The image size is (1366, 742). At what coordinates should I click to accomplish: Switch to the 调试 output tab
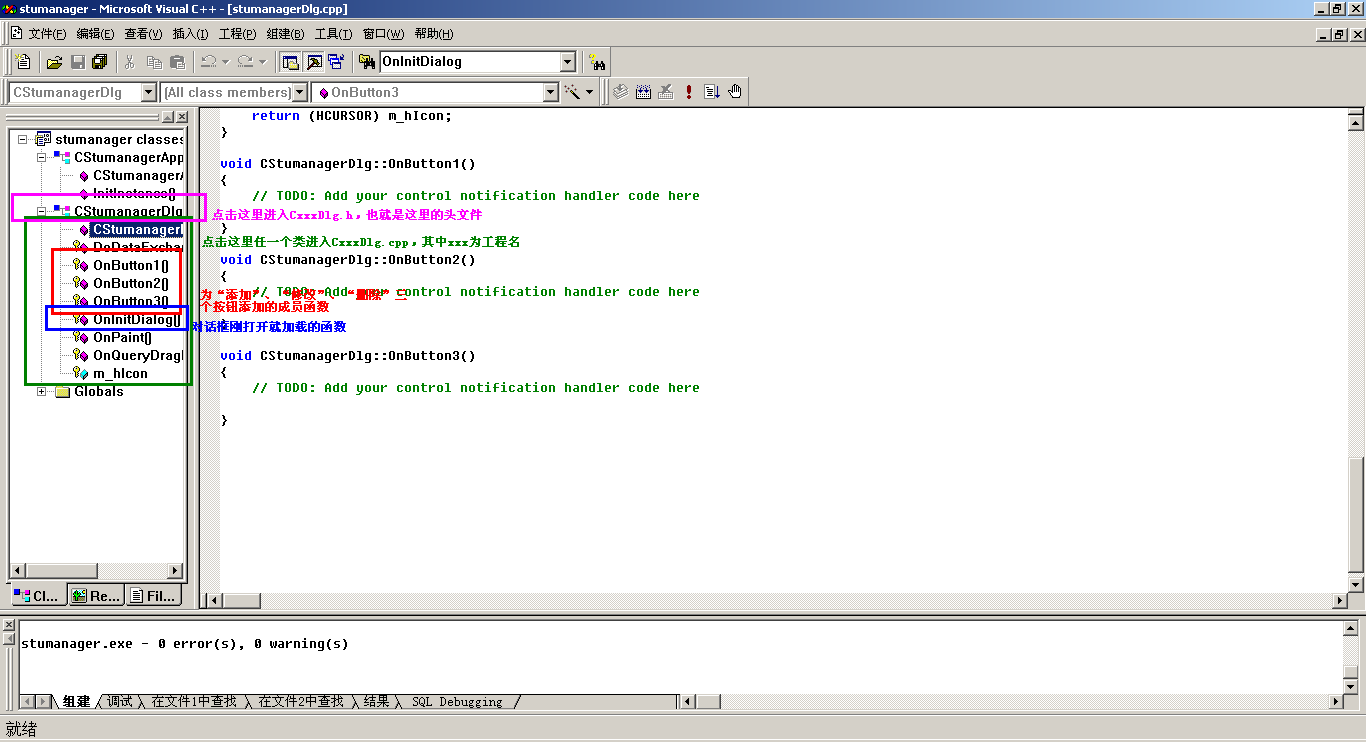point(120,701)
